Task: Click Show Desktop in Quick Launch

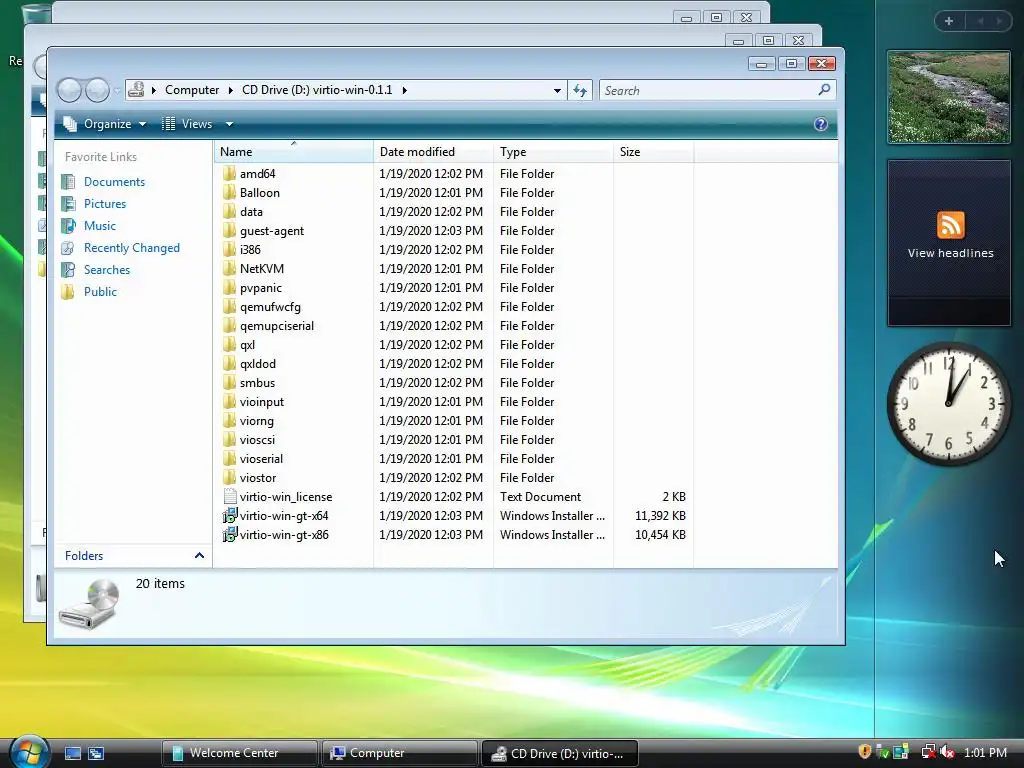Action: (x=72, y=753)
